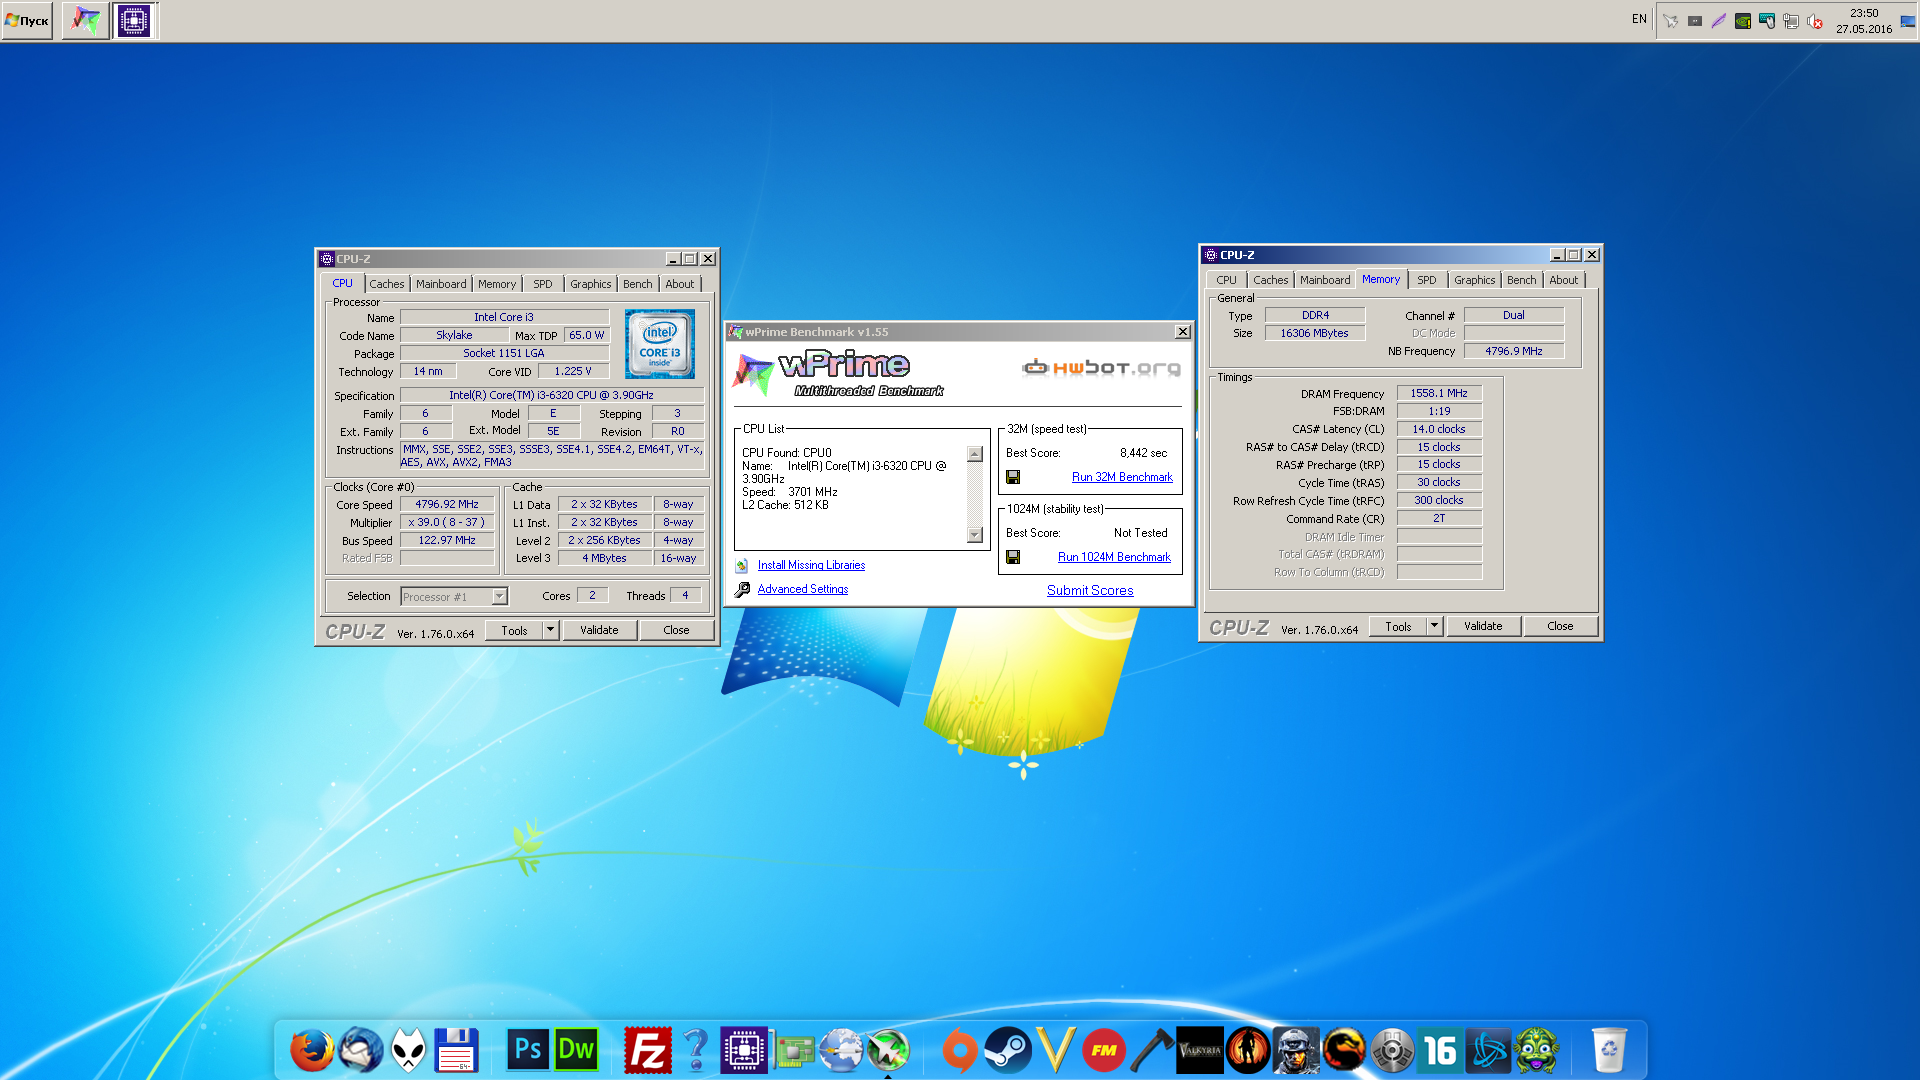The width and height of the screenshot is (1920, 1080).
Task: Click Validate in left CPU-Z window
Action: (x=599, y=630)
